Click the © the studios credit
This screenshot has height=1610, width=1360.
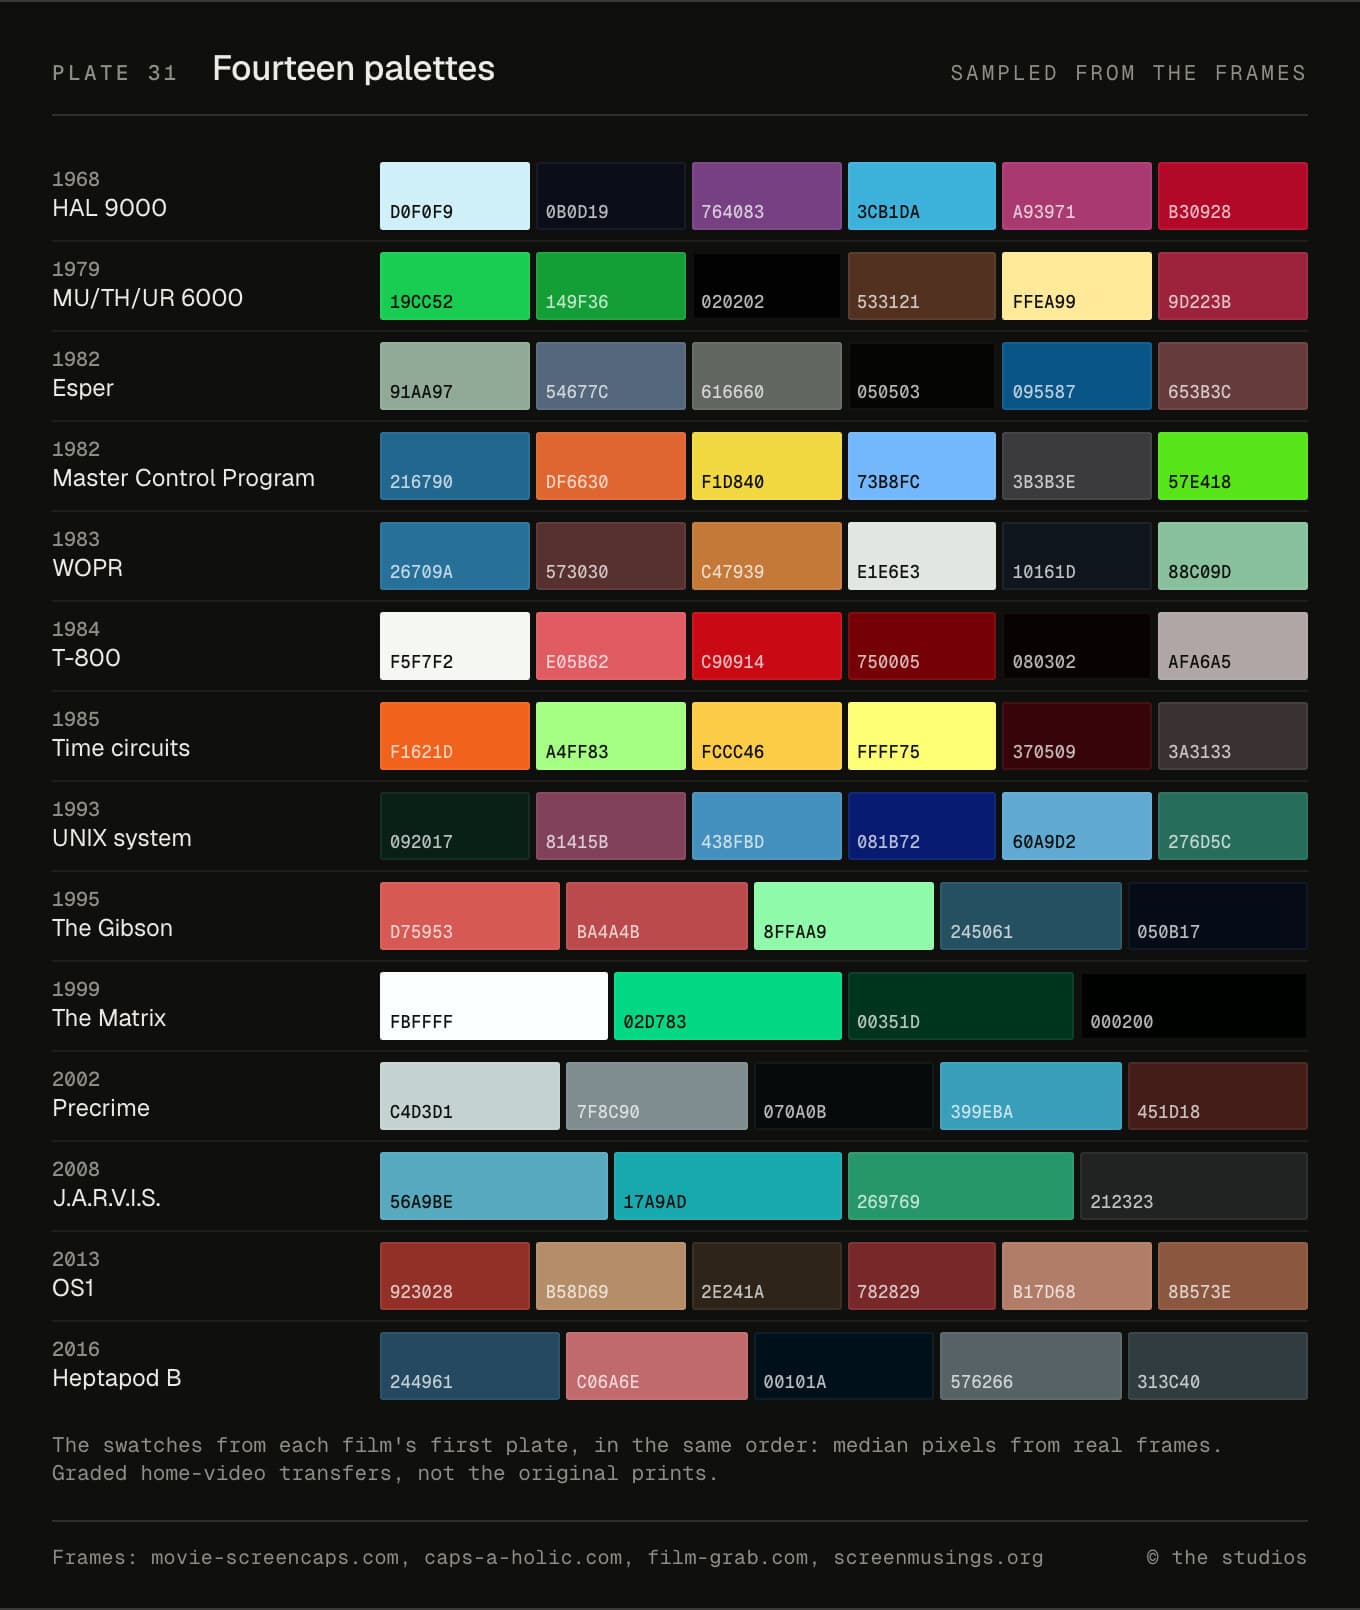[1226, 1557]
